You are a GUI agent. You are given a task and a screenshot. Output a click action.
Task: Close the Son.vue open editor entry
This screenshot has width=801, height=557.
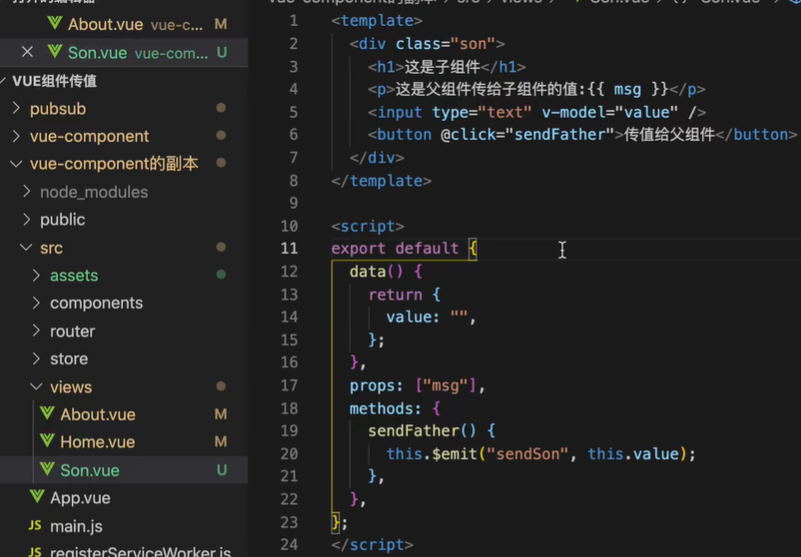tap(27, 52)
